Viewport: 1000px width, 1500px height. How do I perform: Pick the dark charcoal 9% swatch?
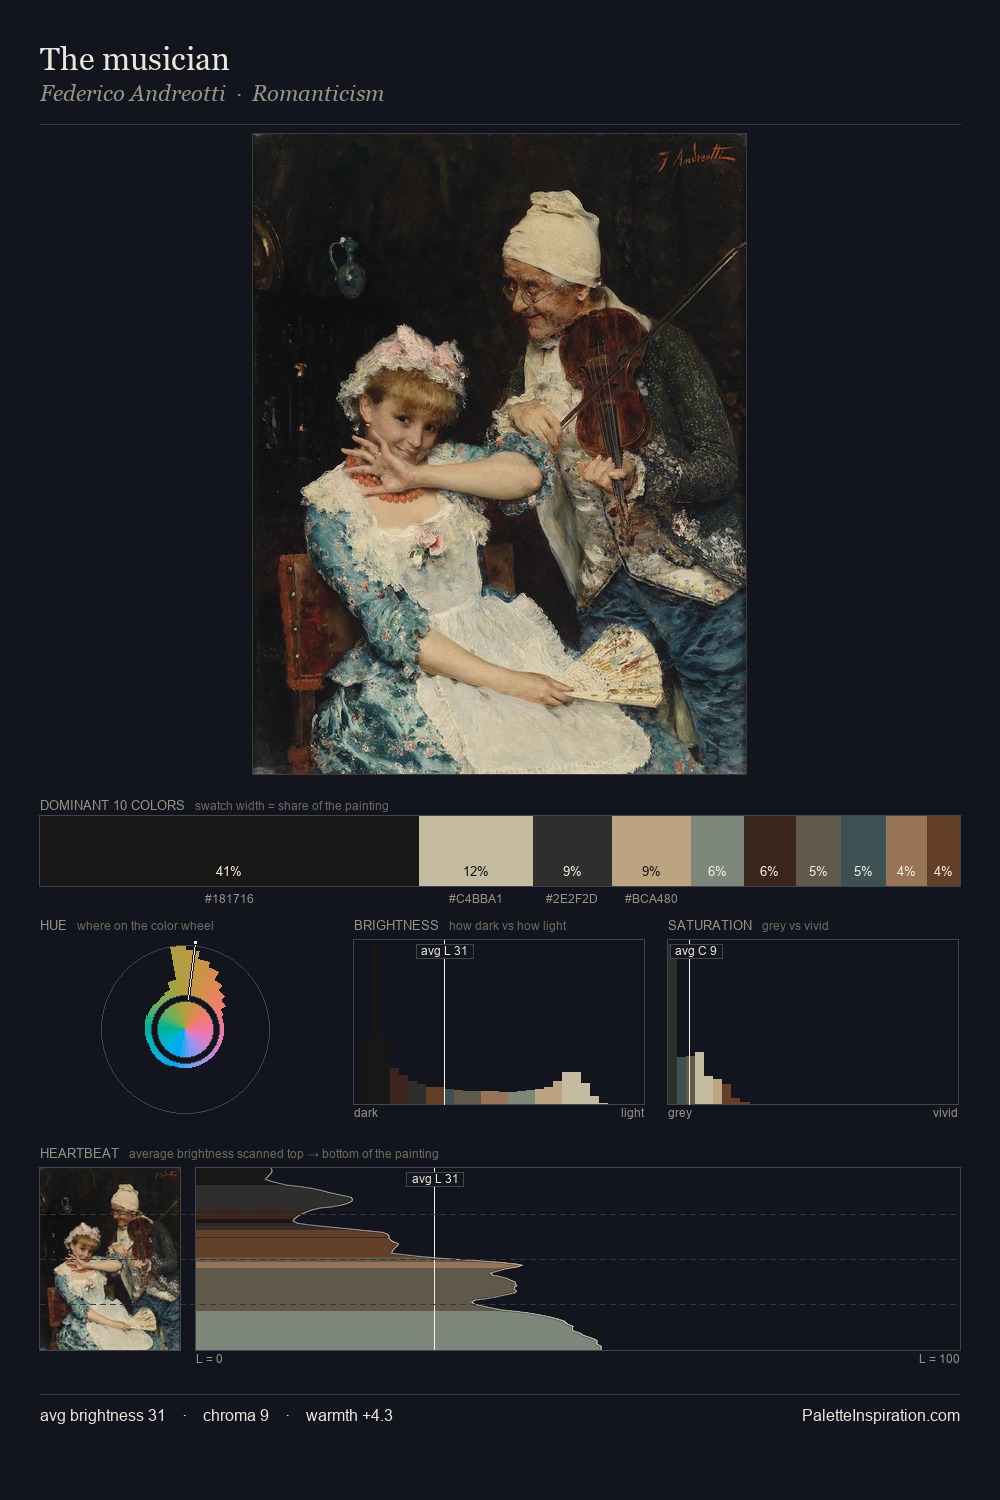(572, 851)
